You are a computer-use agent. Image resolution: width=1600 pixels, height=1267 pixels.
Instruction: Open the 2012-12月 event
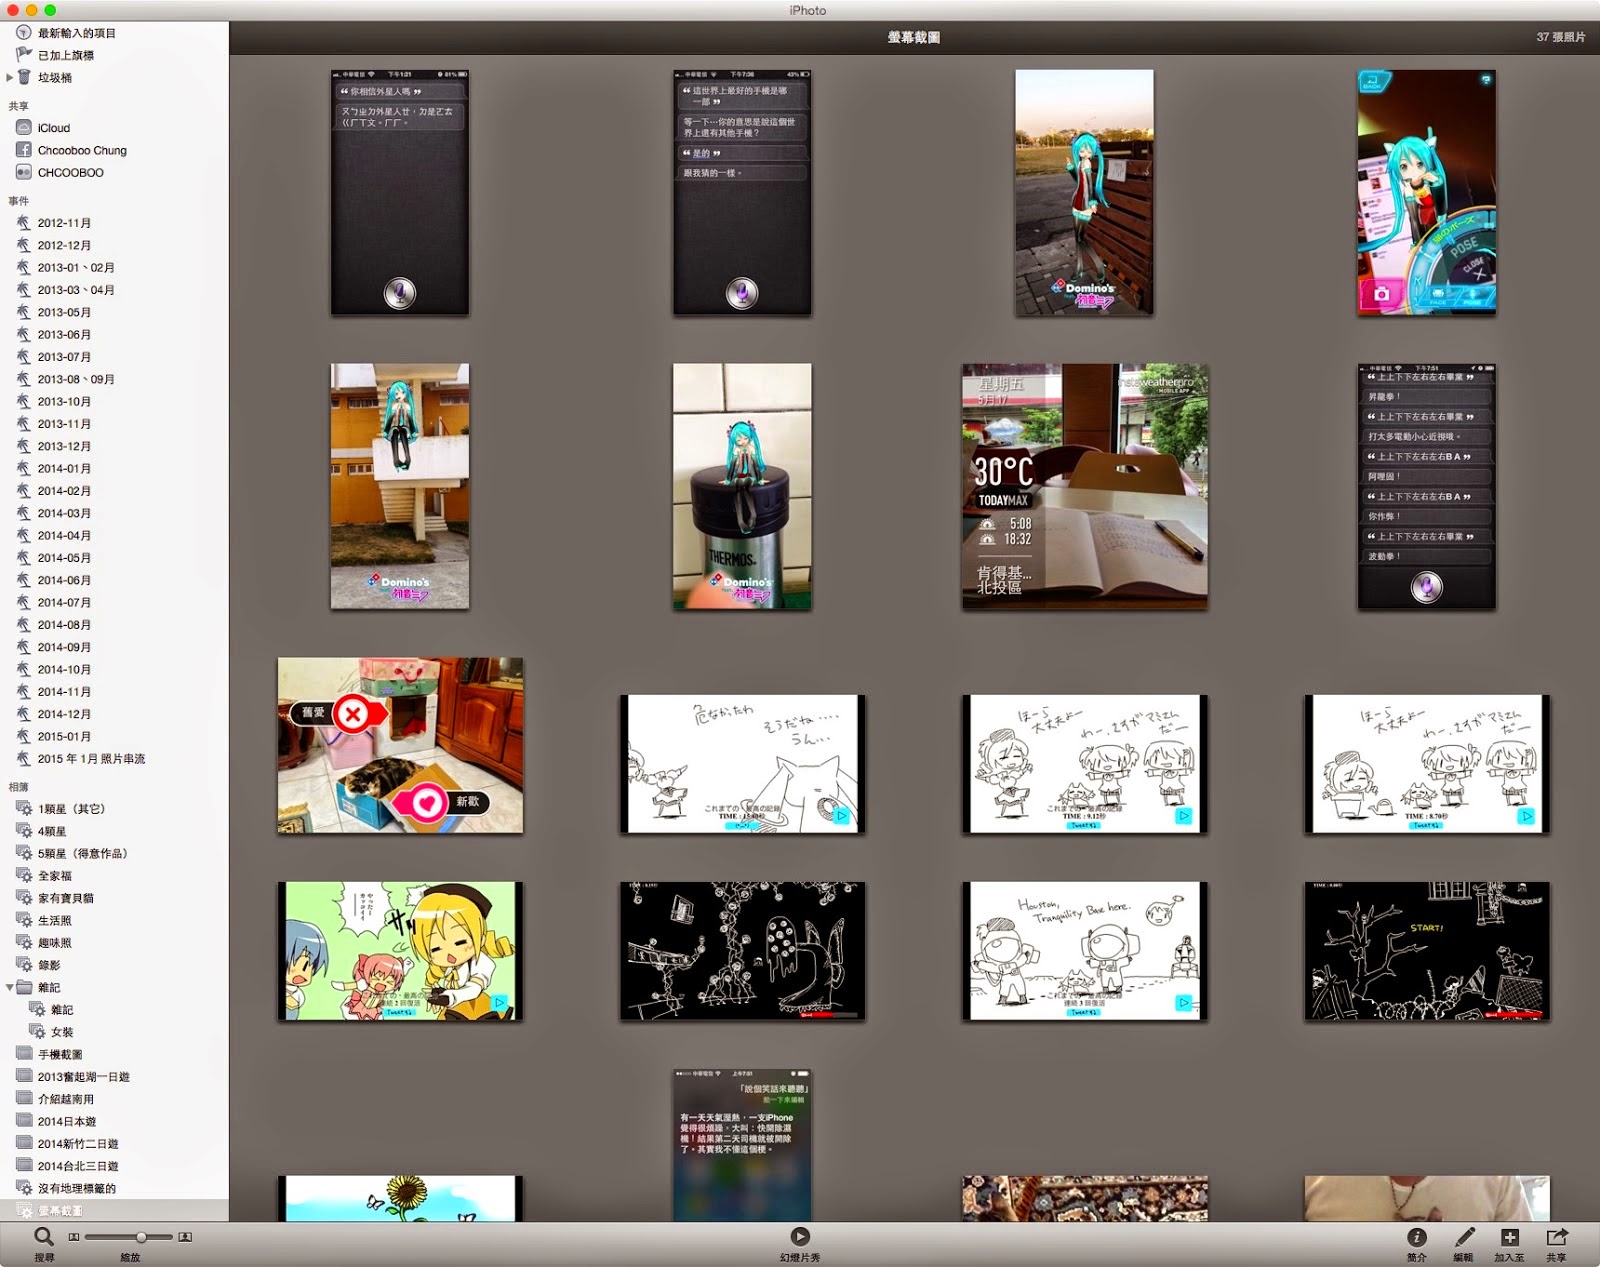[64, 245]
